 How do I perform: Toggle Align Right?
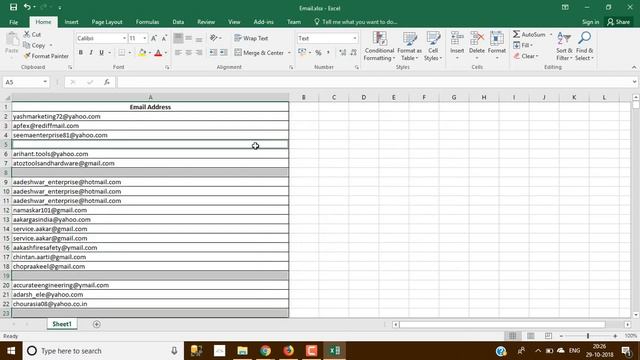click(x=199, y=53)
